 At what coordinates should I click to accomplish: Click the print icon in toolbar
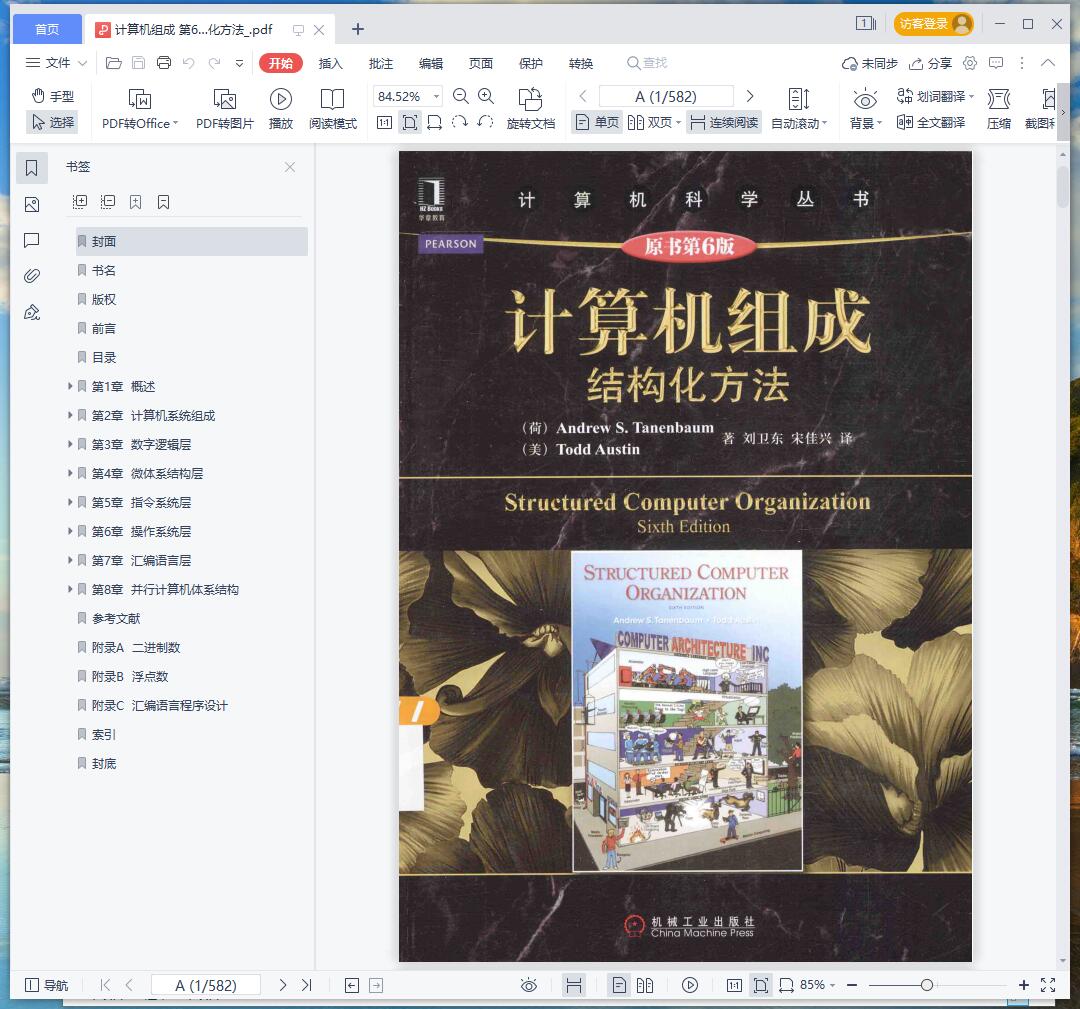tap(164, 63)
